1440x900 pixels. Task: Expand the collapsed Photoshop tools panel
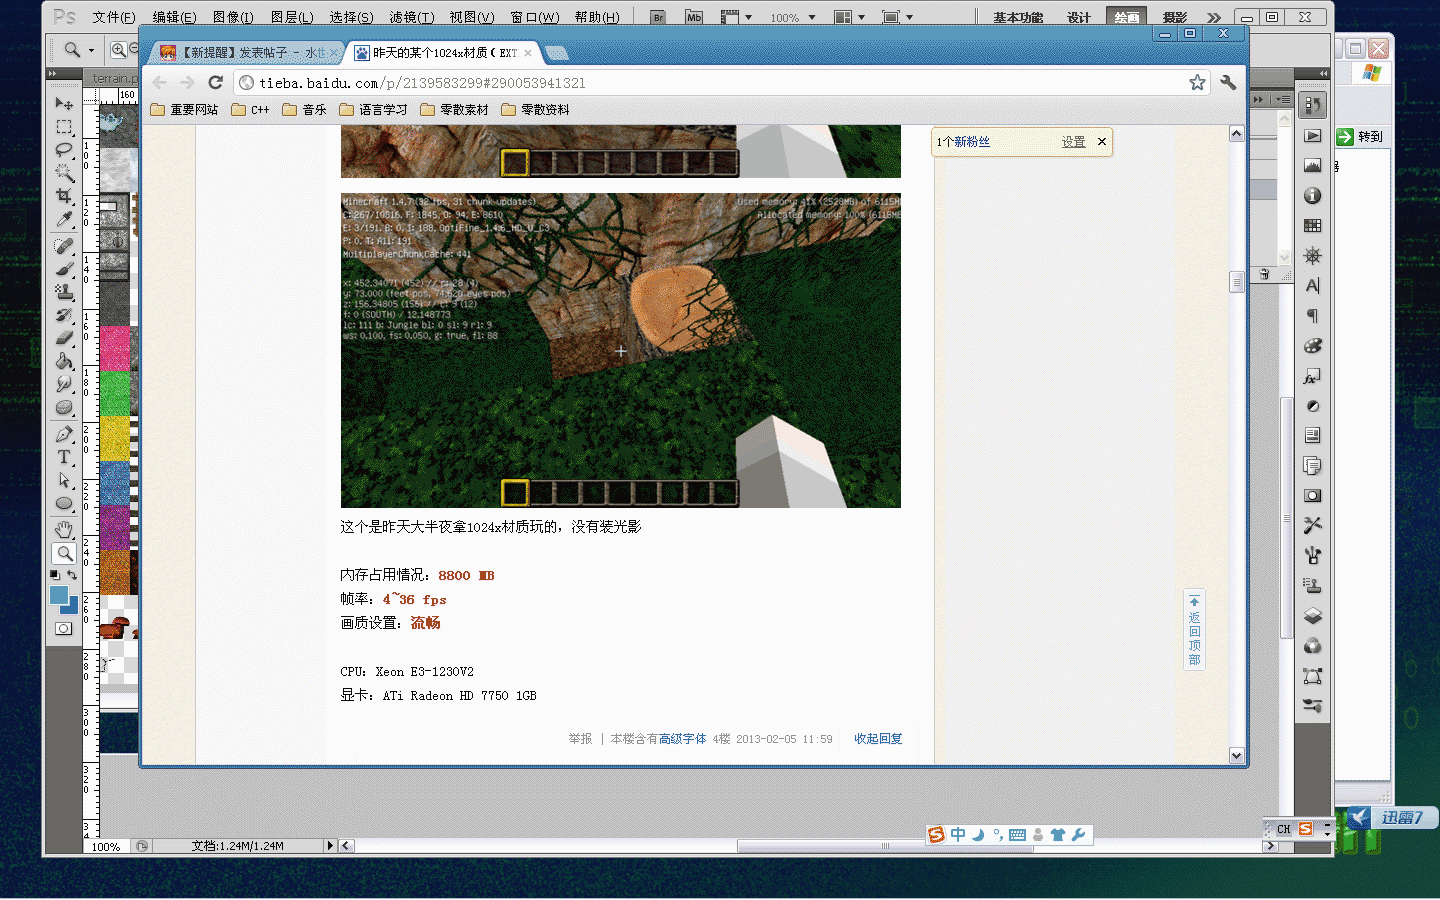(x=53, y=74)
